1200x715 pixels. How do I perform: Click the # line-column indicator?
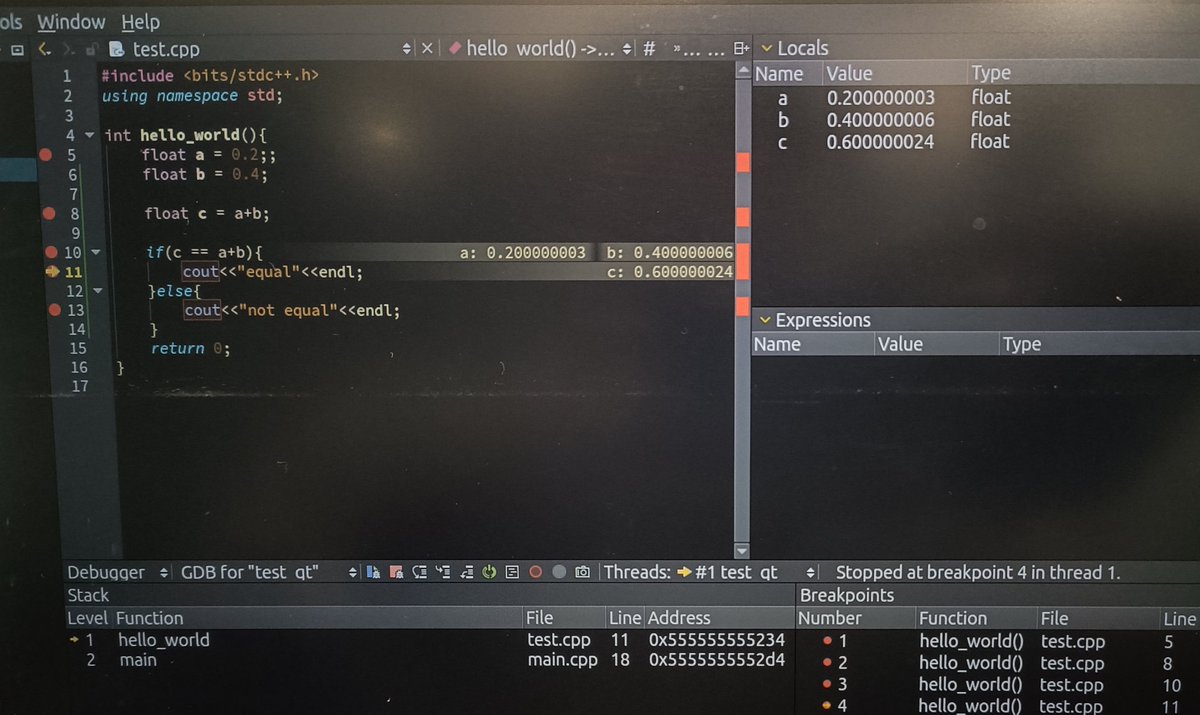click(649, 48)
